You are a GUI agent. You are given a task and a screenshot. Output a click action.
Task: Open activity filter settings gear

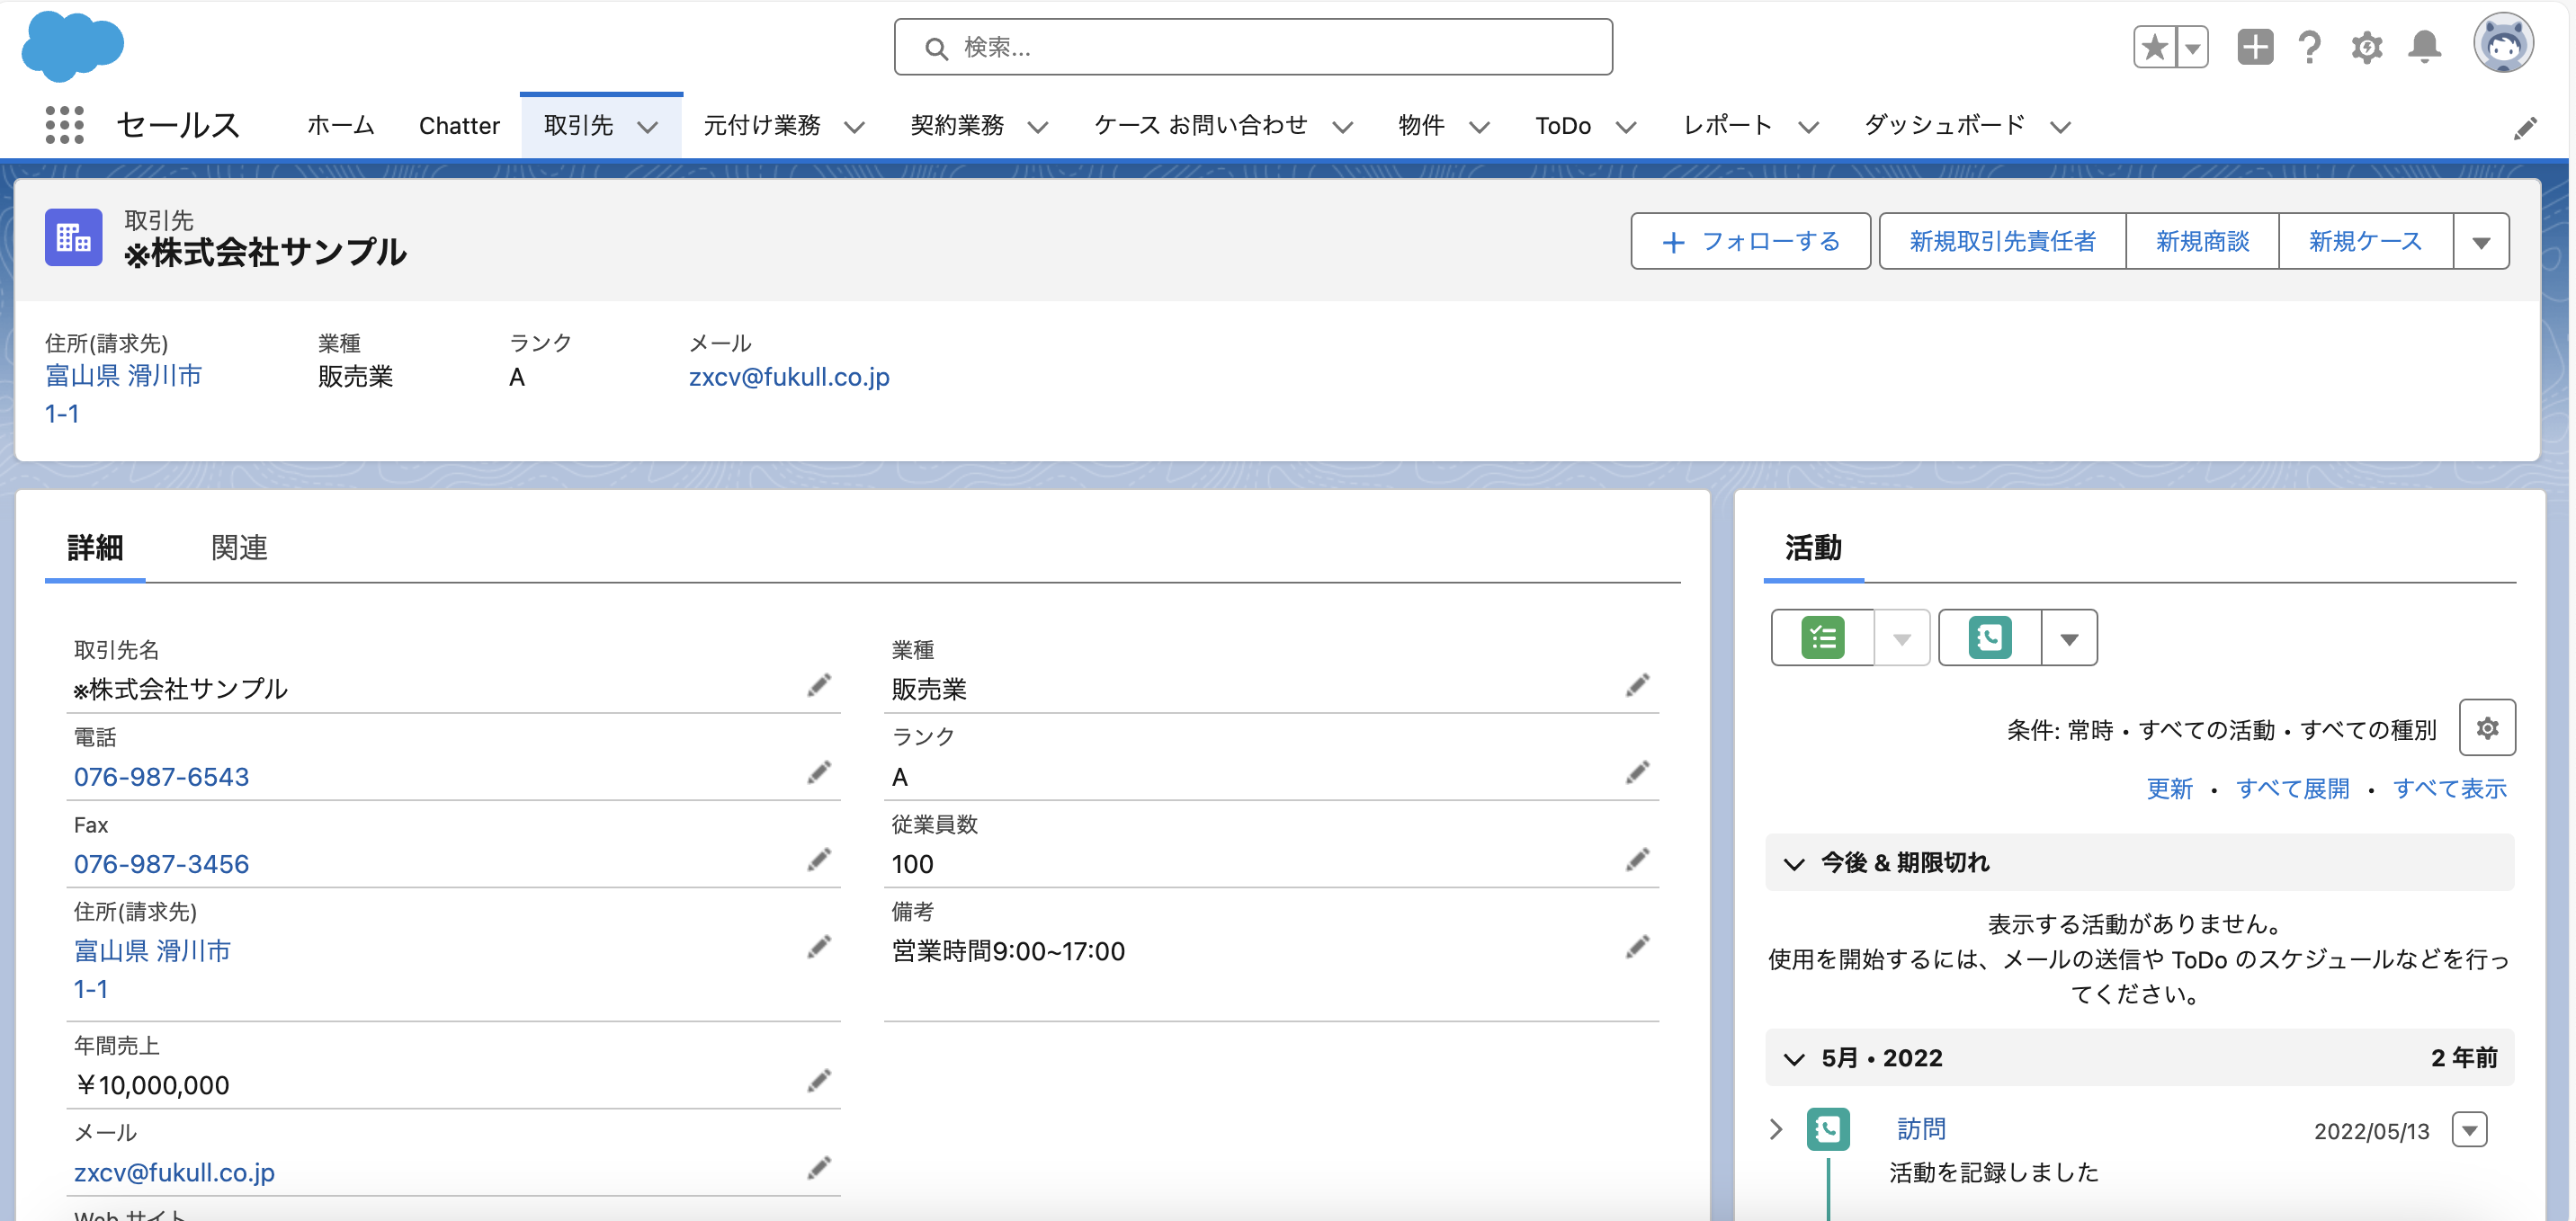(x=2487, y=728)
